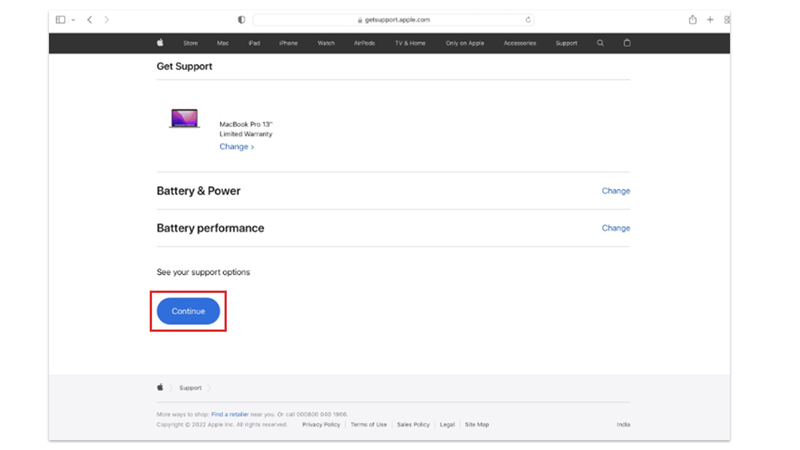Open a new tab with the plus icon
Viewport: 800px width, 450px height.
tap(710, 19)
